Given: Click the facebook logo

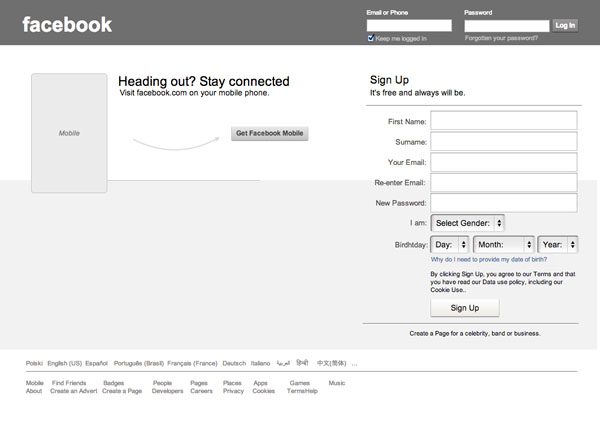Looking at the screenshot, I should tap(67, 25).
